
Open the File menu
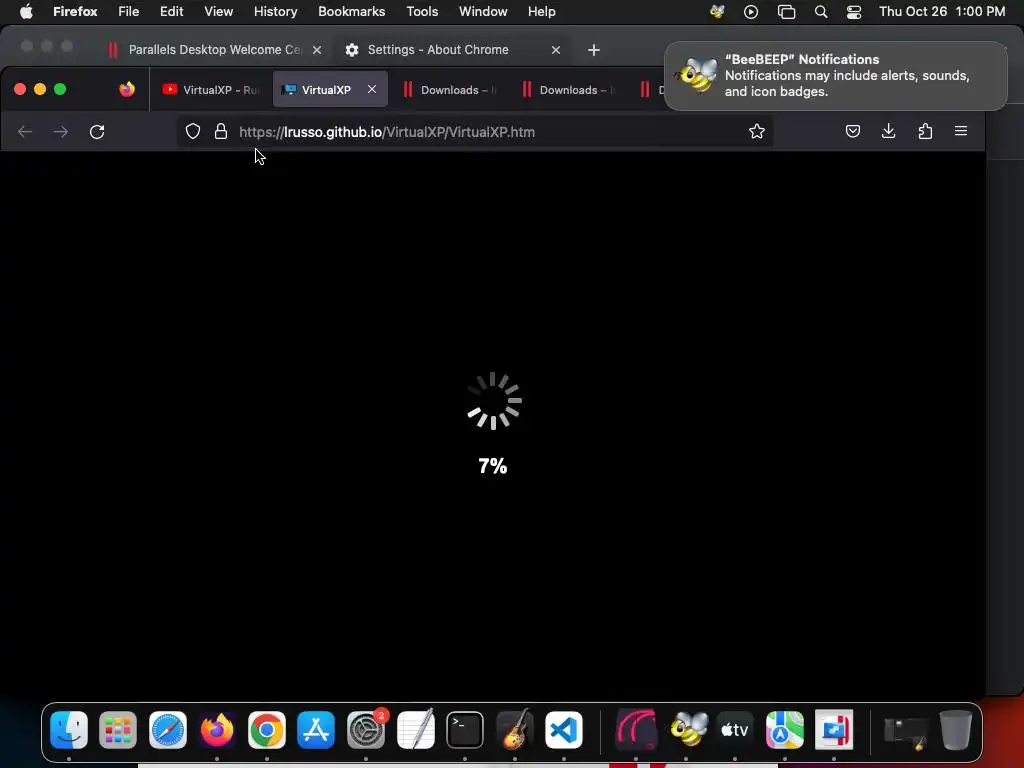(128, 12)
